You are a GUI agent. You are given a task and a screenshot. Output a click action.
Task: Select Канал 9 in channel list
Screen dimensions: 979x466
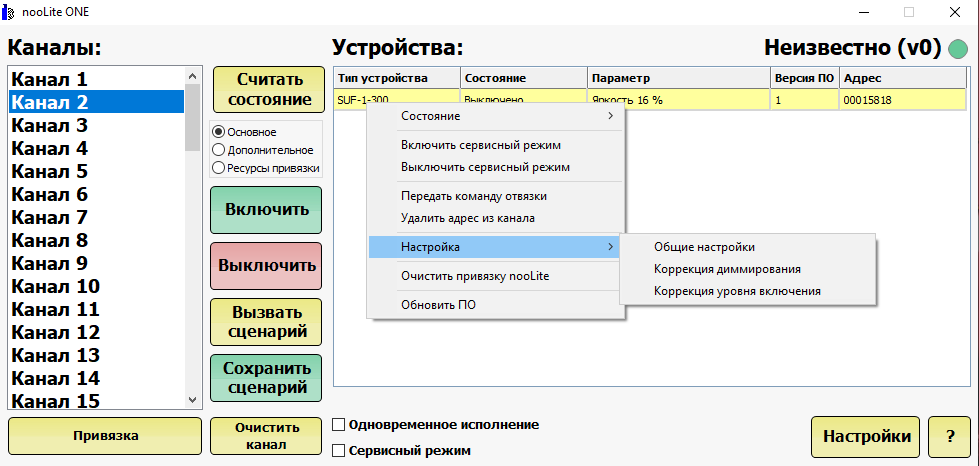click(97, 263)
